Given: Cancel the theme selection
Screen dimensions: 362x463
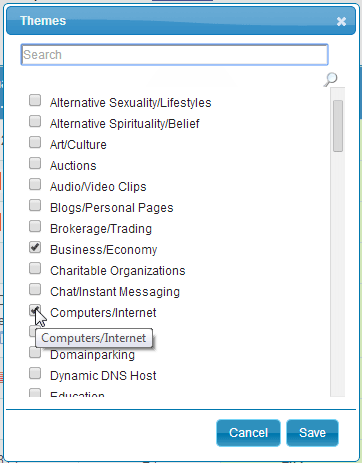Looking at the screenshot, I should point(248,433).
